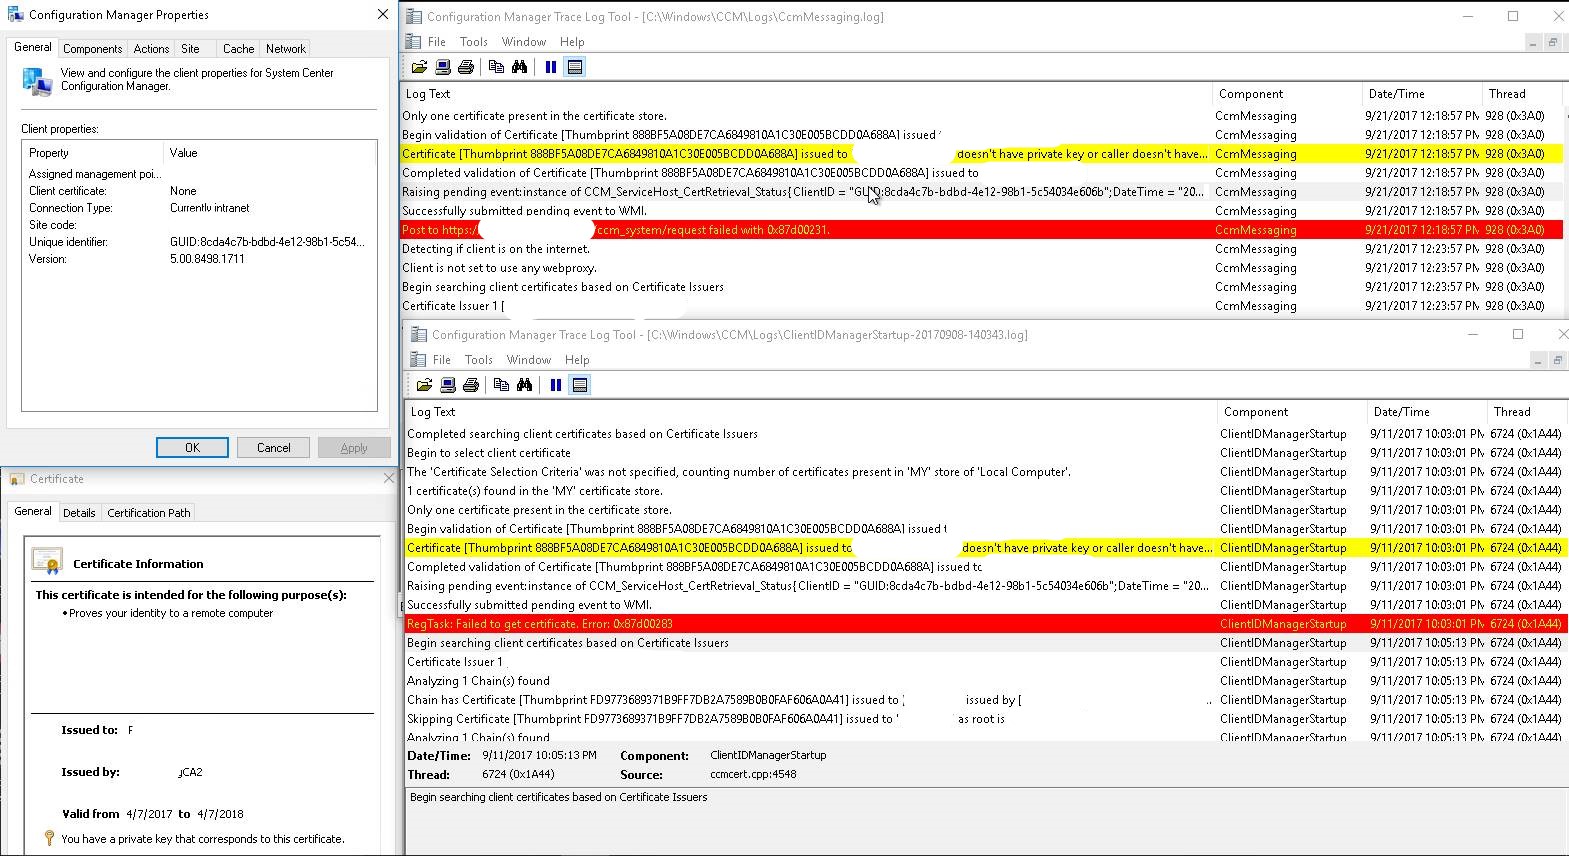Switch to Actions tab in Configuration Manager Properties
The height and width of the screenshot is (856, 1569).
click(x=151, y=49)
